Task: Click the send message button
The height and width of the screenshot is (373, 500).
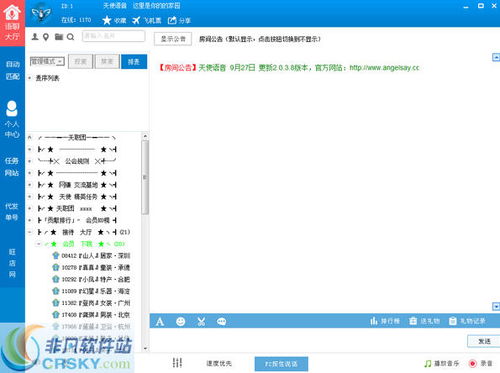Action: pyautogui.click(x=484, y=341)
